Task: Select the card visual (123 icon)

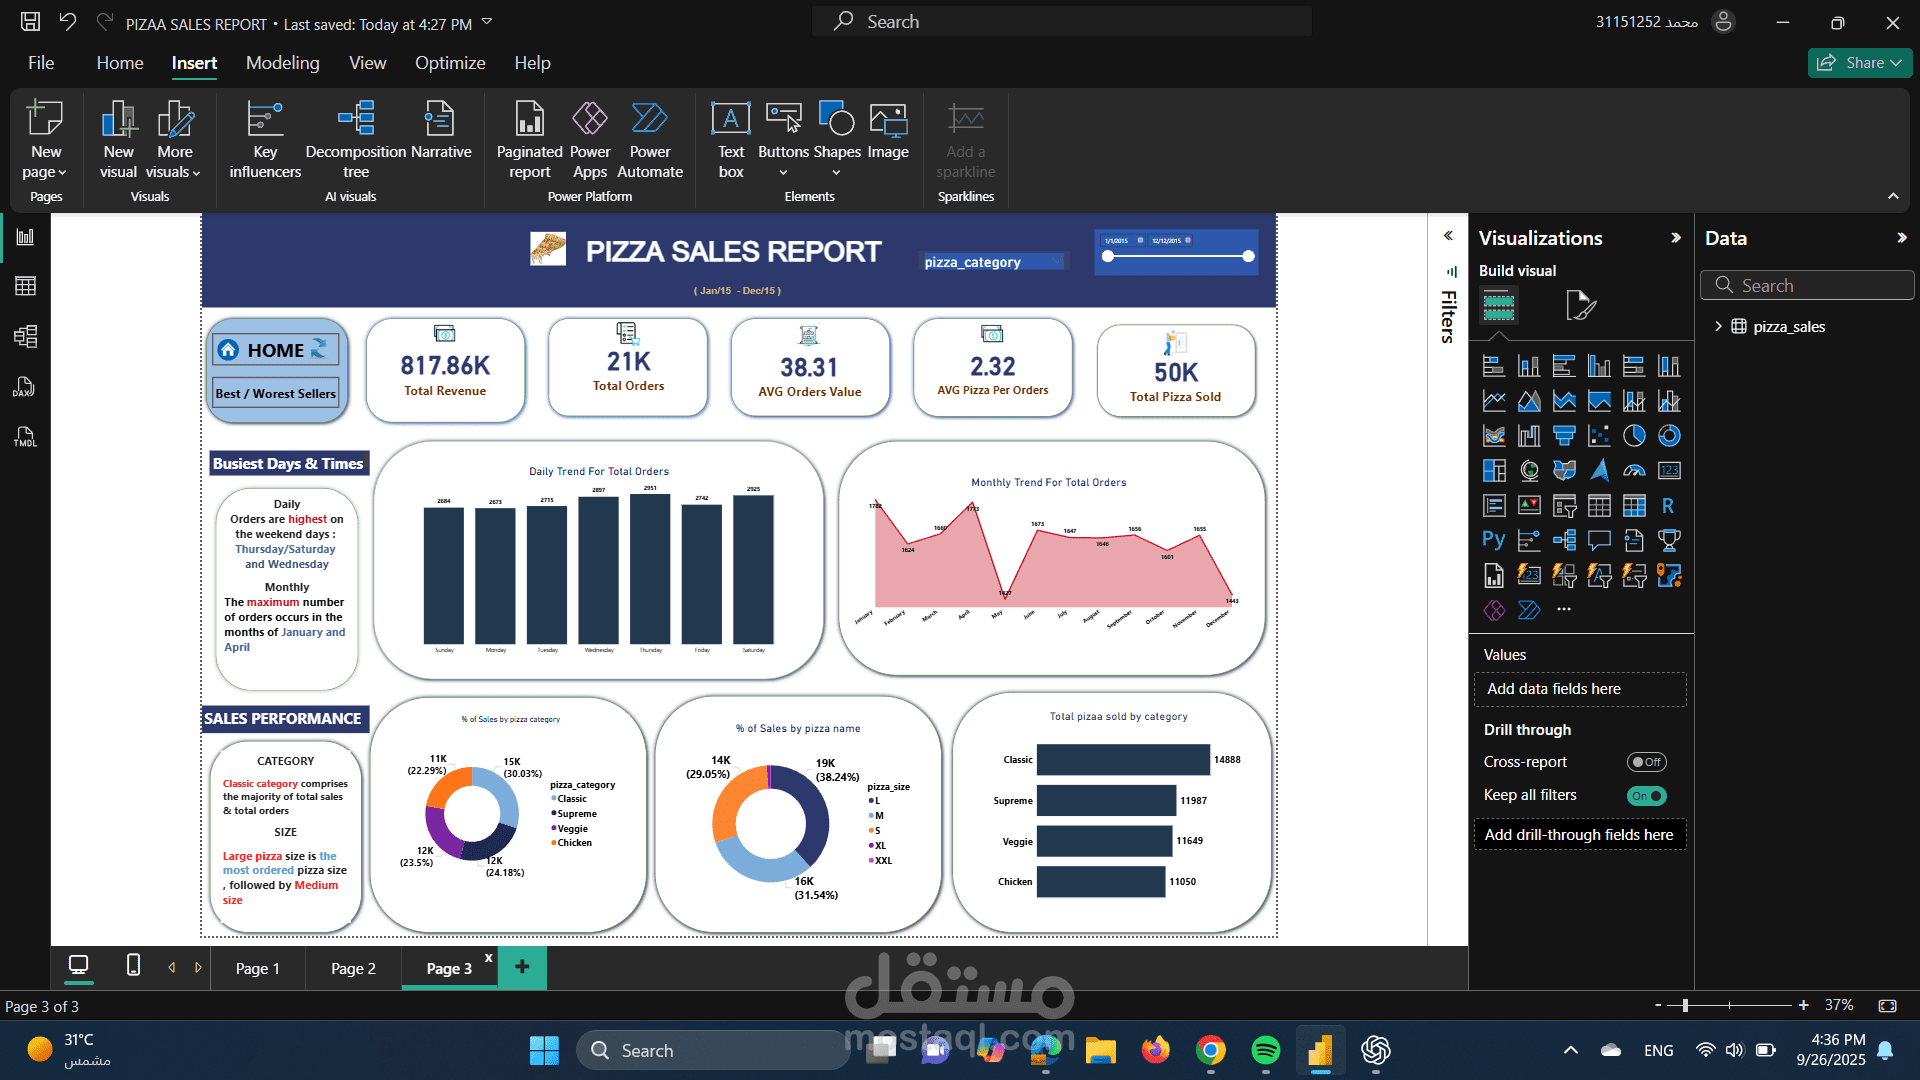Action: 1669,471
